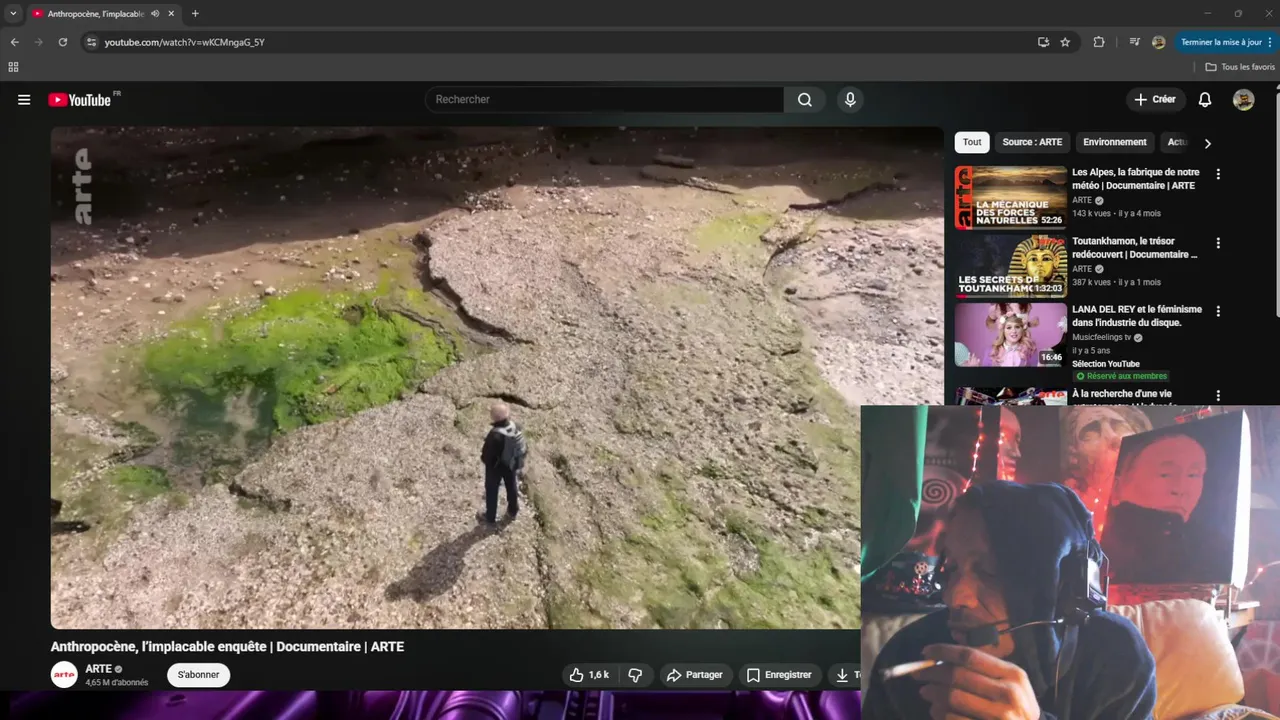Open the extensions puzzle icon
Viewport: 1280px width, 720px height.
pyautogui.click(x=1099, y=42)
